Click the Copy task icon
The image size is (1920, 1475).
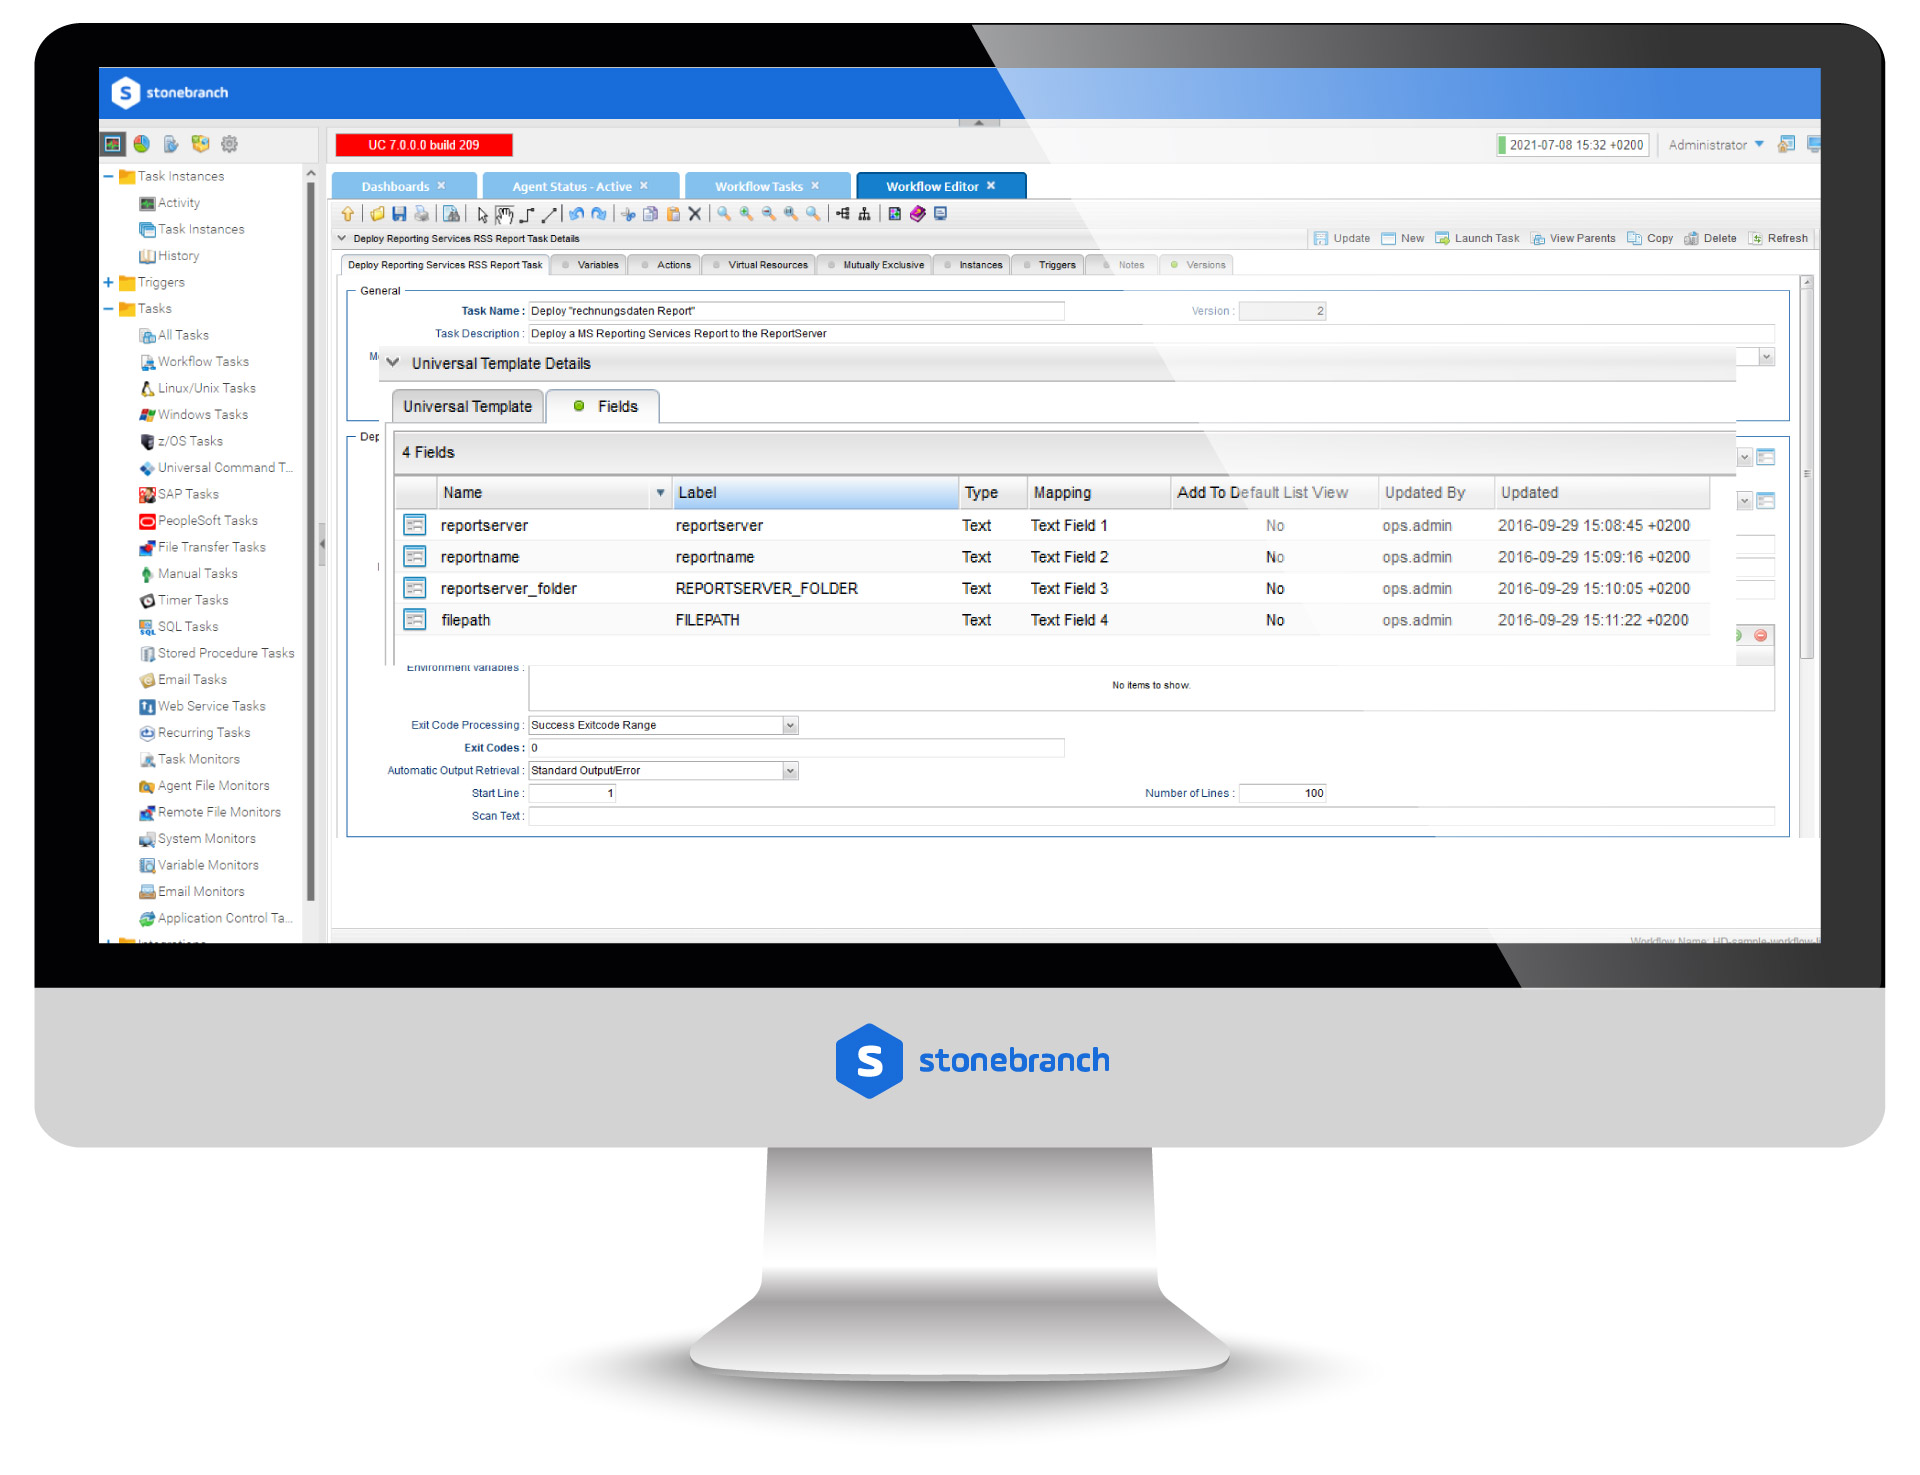coord(1632,239)
